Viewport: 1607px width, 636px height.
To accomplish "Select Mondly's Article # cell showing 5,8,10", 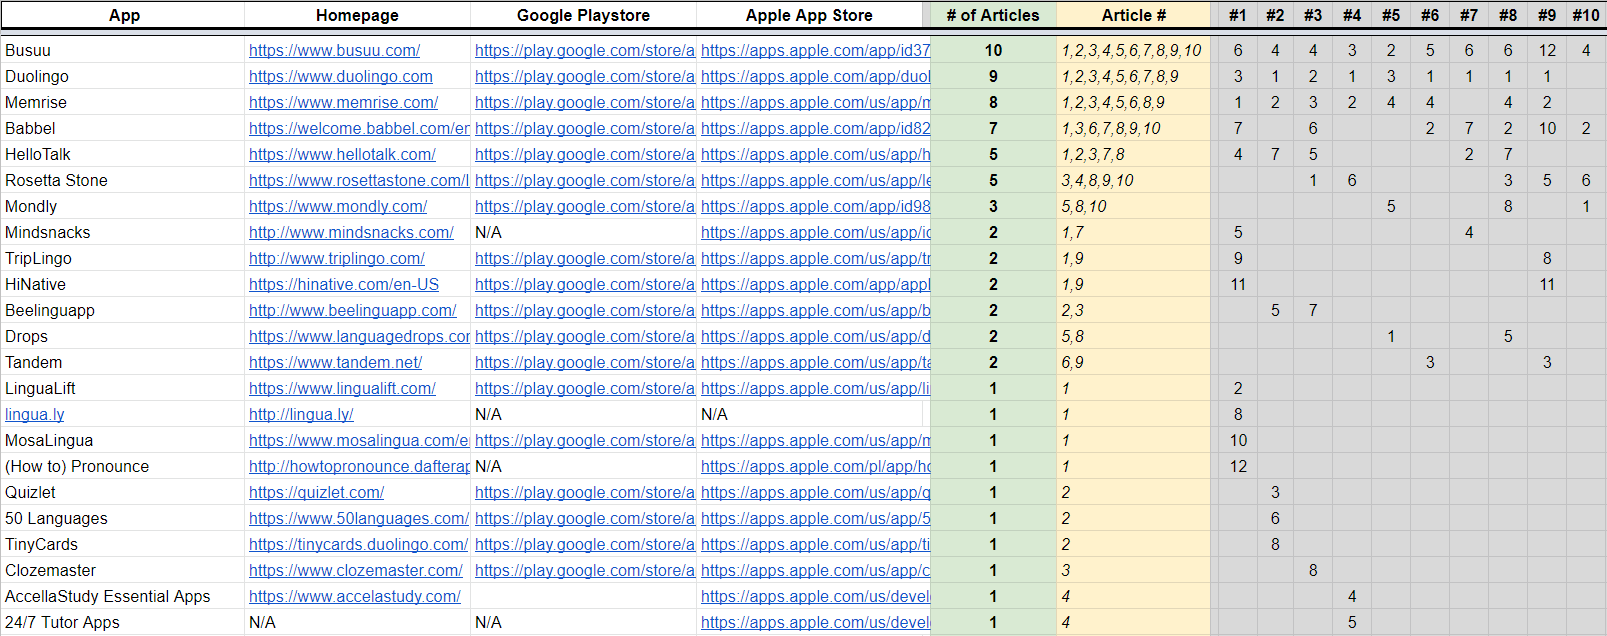I will pos(1133,206).
